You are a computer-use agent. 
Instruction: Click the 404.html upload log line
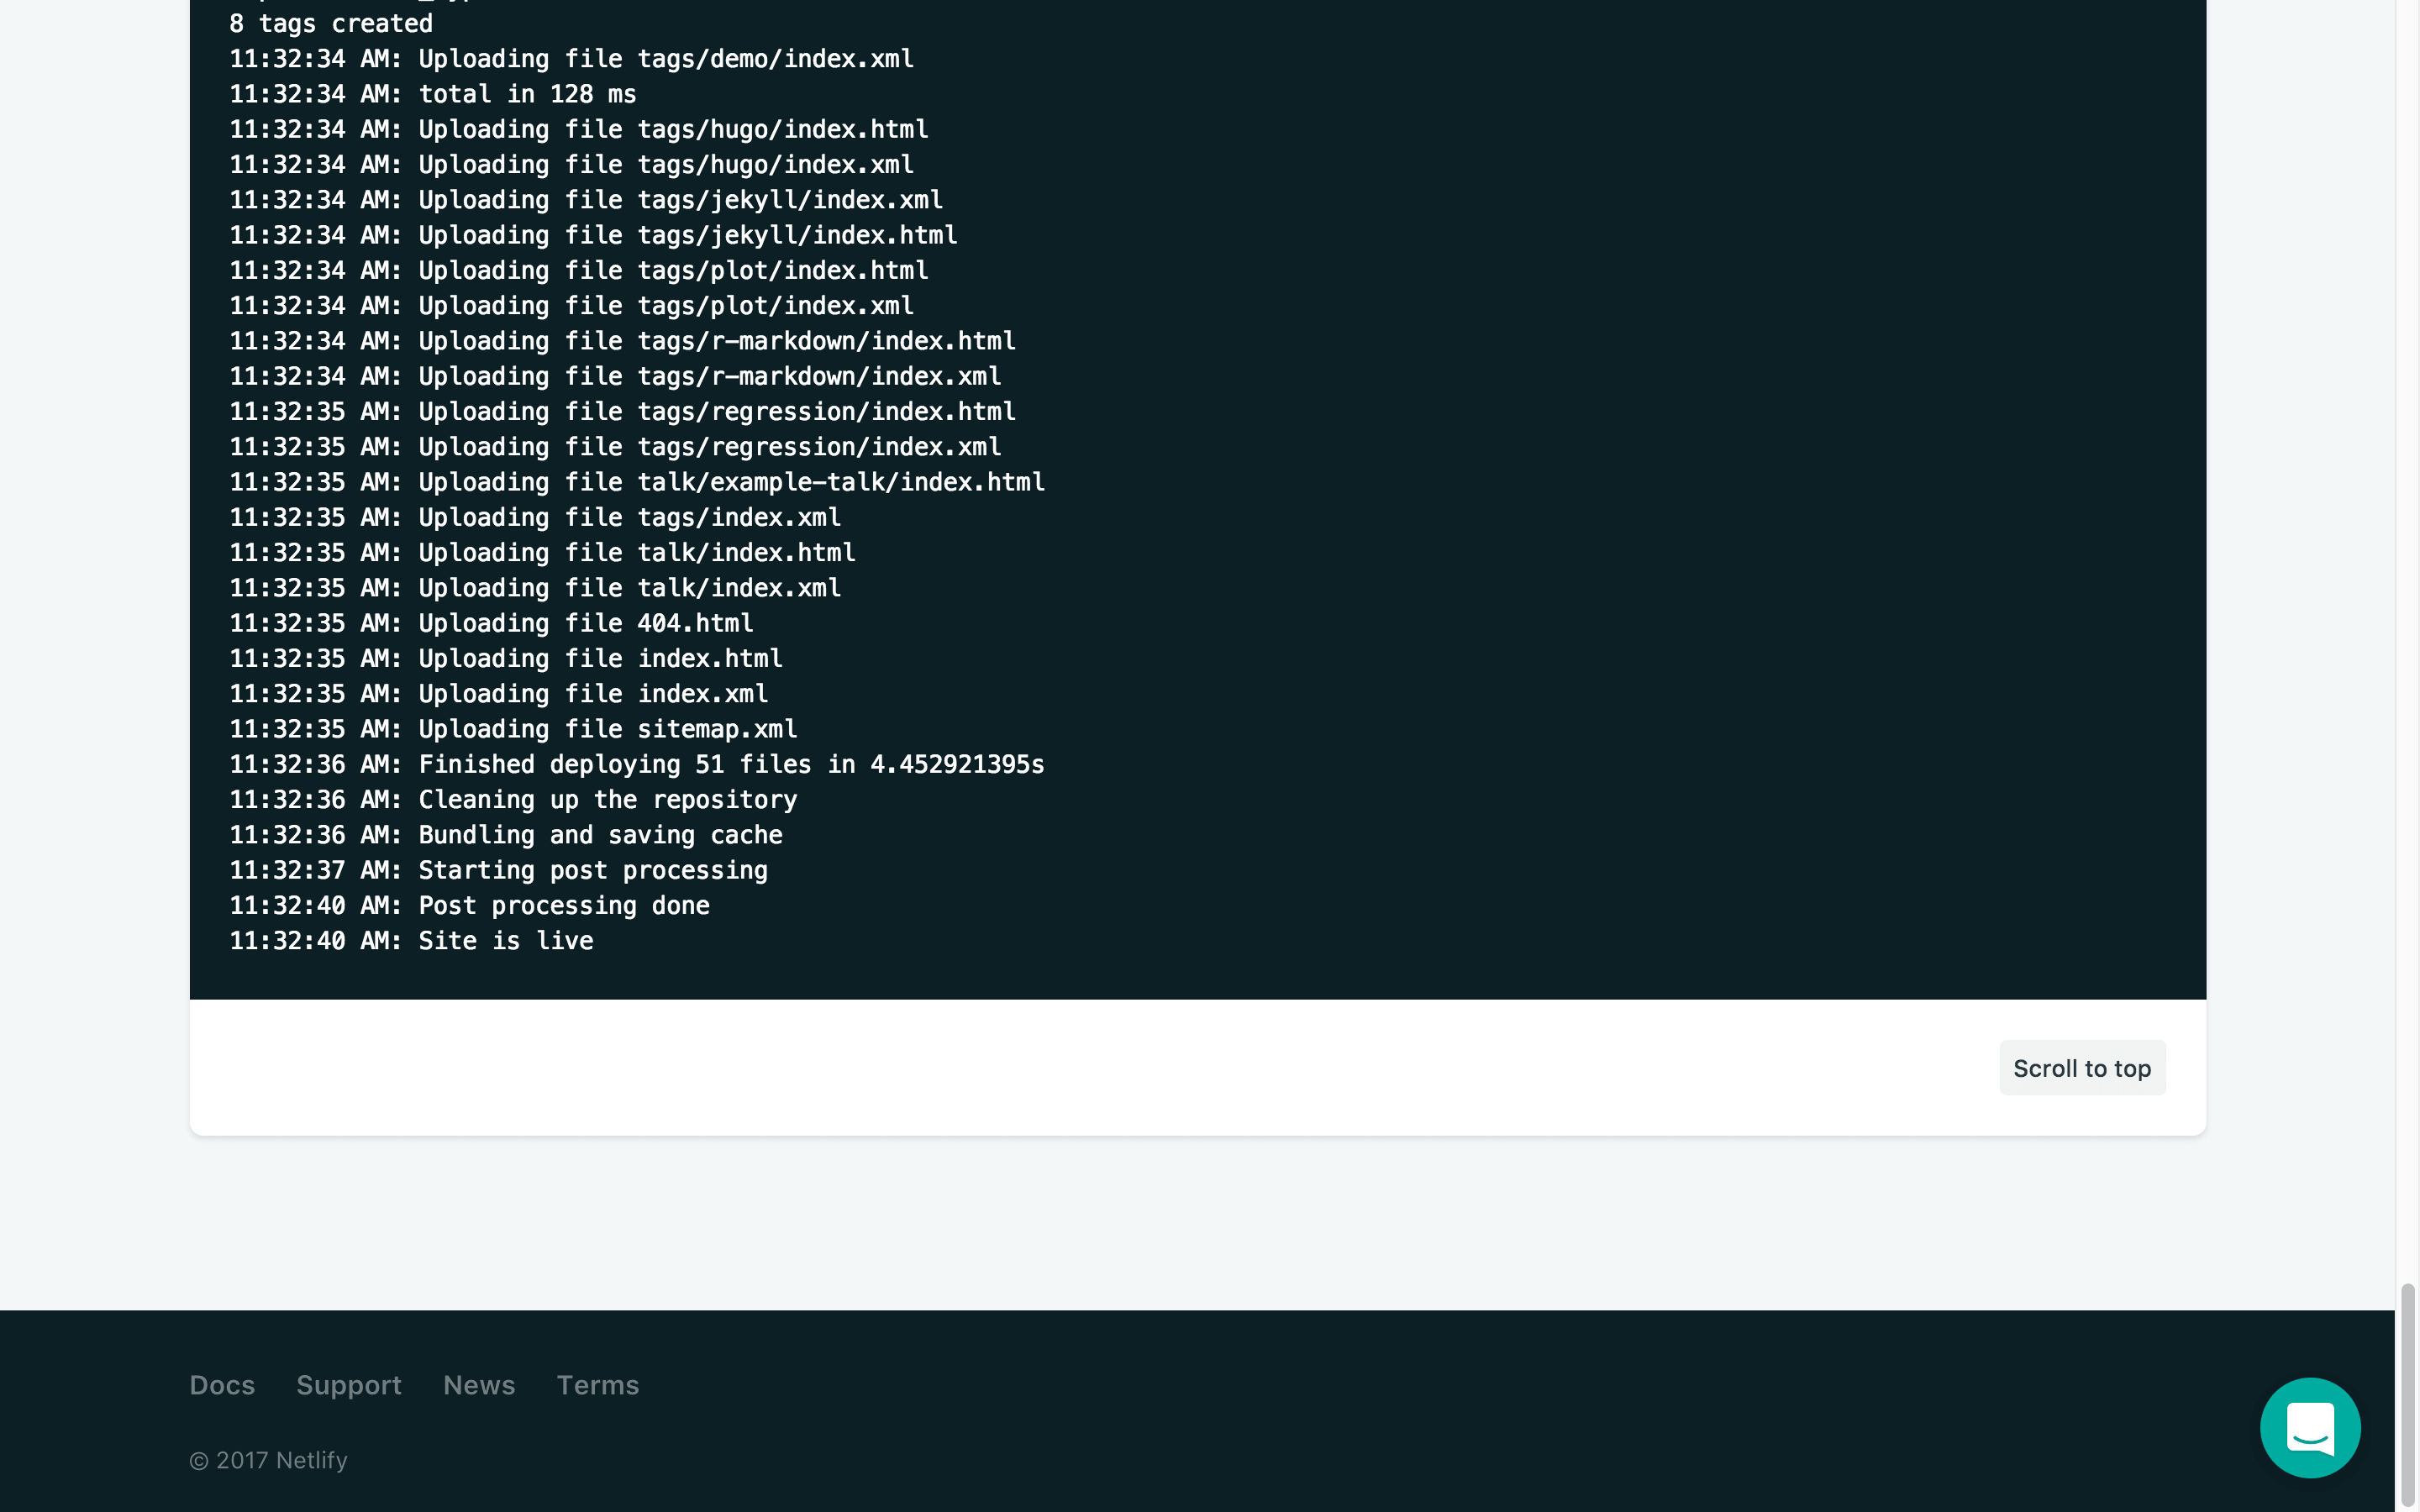point(491,623)
